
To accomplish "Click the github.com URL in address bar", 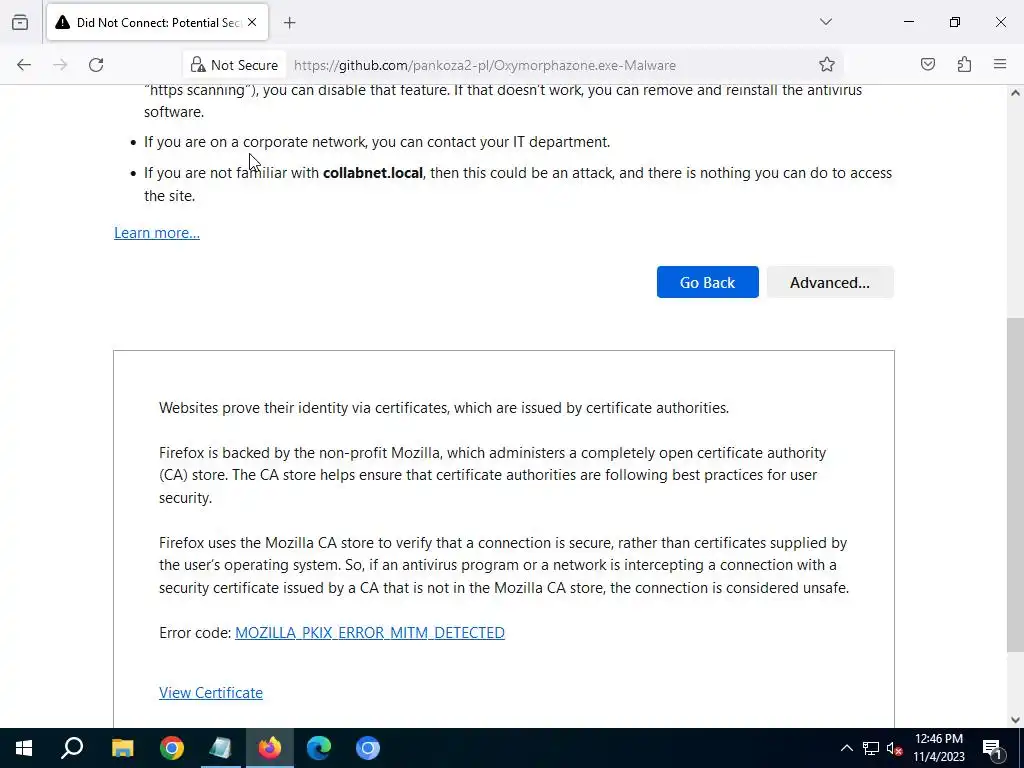I will (x=485, y=65).
